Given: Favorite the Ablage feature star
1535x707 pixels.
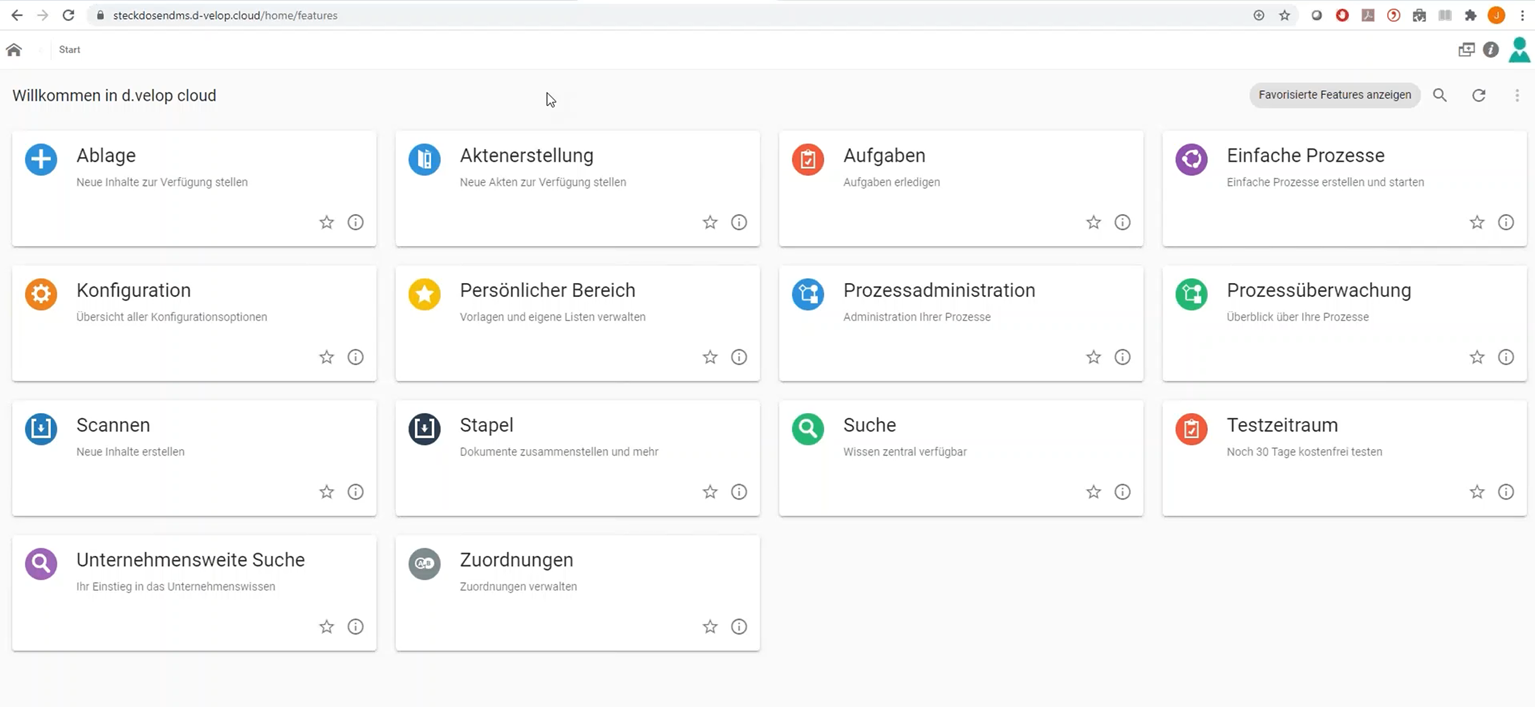Looking at the screenshot, I should click(326, 222).
